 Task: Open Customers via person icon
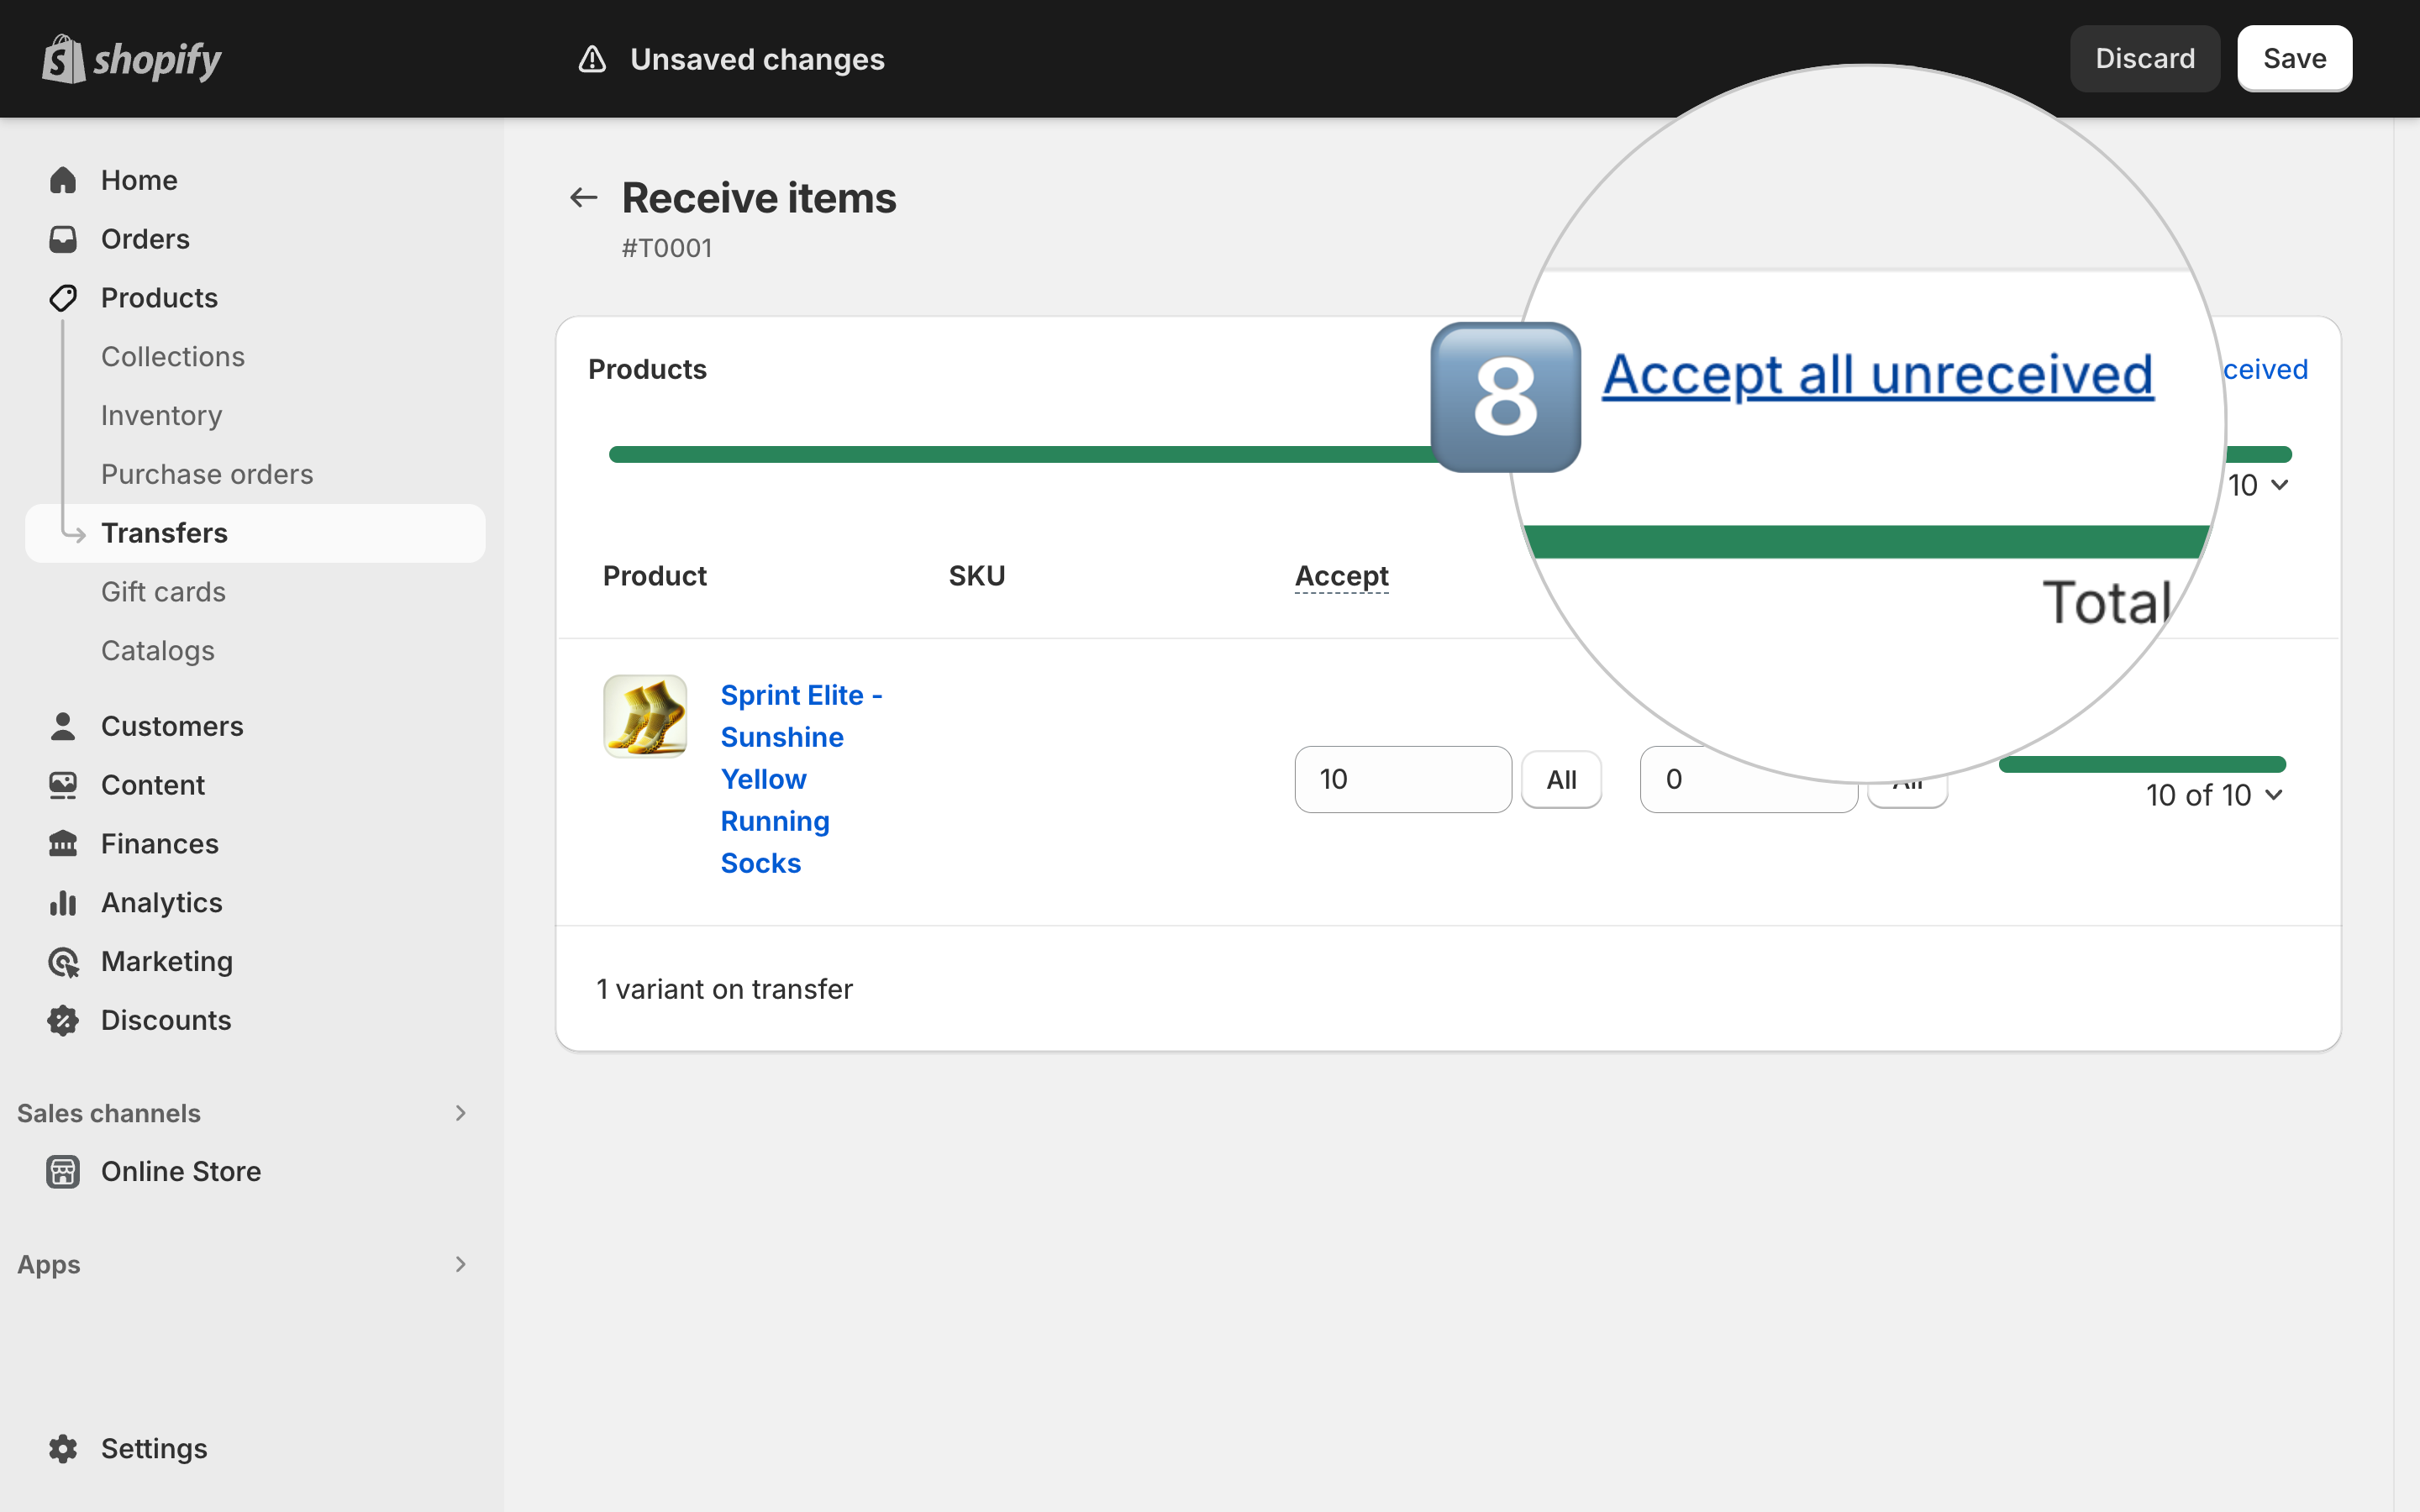click(63, 726)
